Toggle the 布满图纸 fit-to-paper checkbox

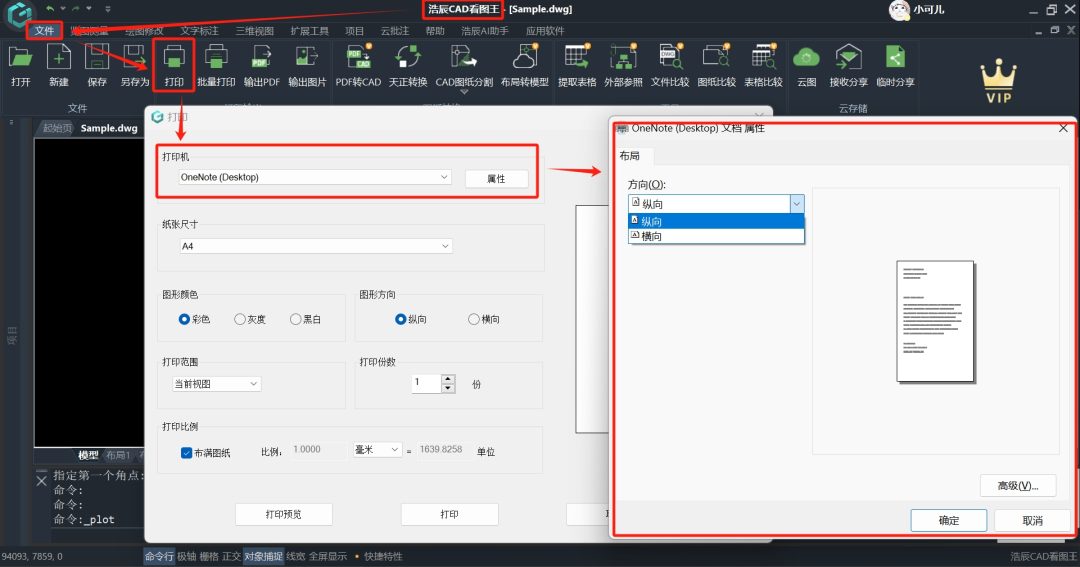point(186,453)
